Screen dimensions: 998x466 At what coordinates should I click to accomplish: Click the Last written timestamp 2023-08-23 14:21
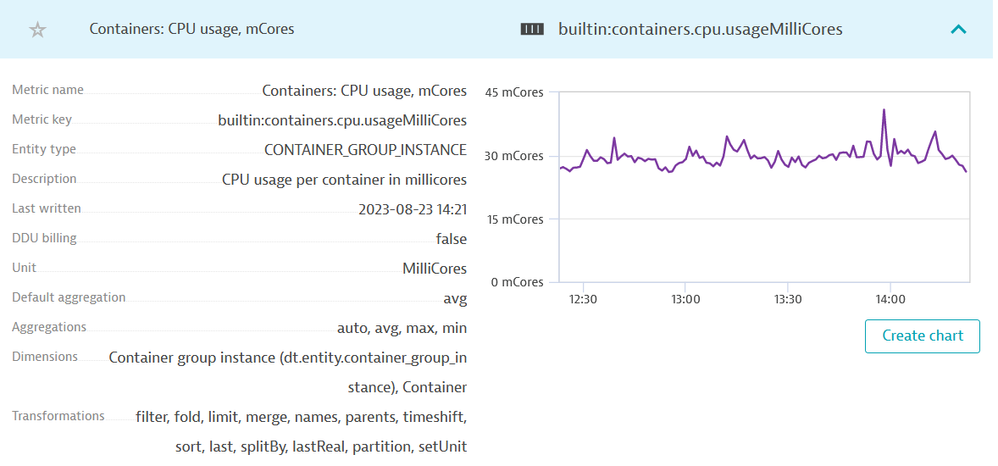[x=412, y=210]
